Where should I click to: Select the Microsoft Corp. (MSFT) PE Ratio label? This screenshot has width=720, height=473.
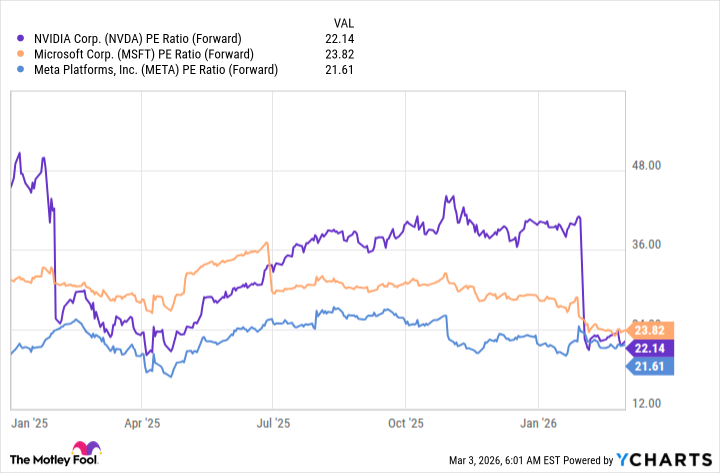click(144, 54)
